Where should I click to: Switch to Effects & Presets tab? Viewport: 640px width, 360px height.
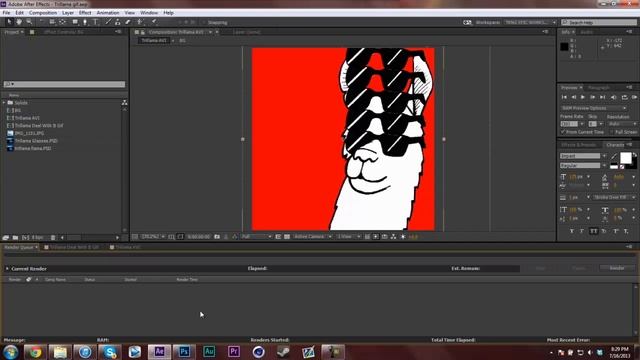(x=578, y=145)
